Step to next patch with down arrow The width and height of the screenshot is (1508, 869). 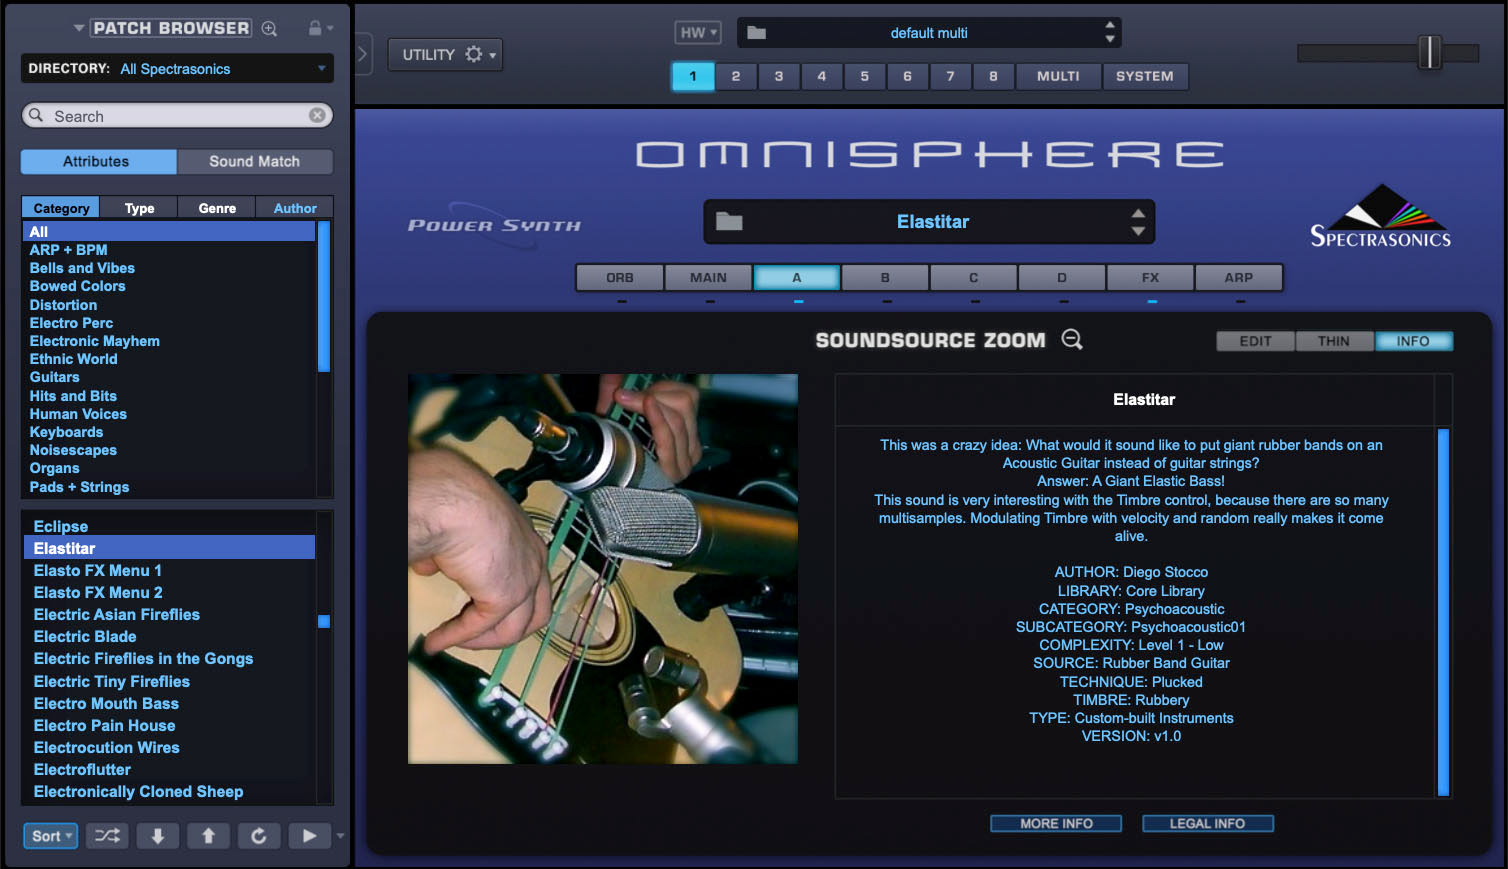(158, 836)
